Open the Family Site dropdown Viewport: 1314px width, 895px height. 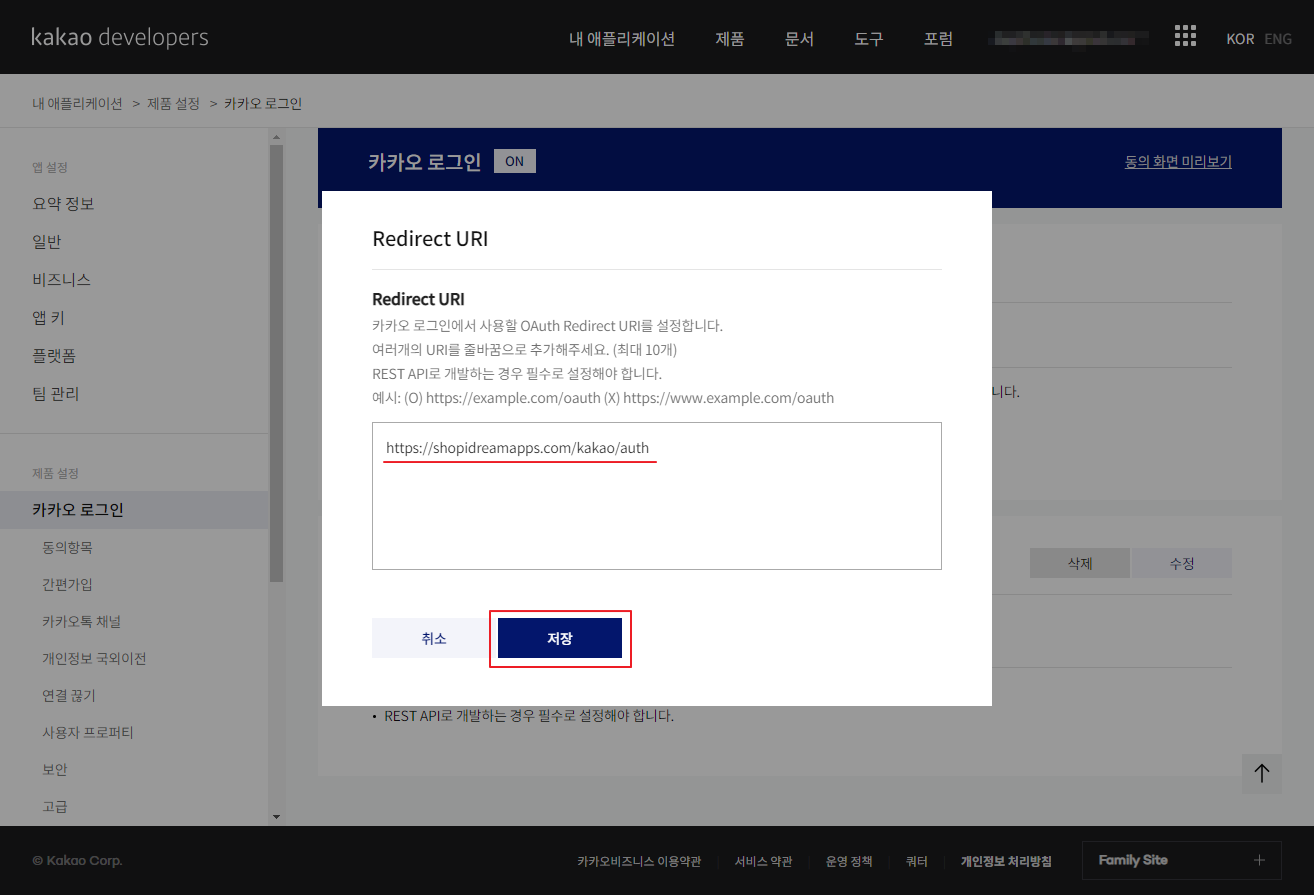1182,860
